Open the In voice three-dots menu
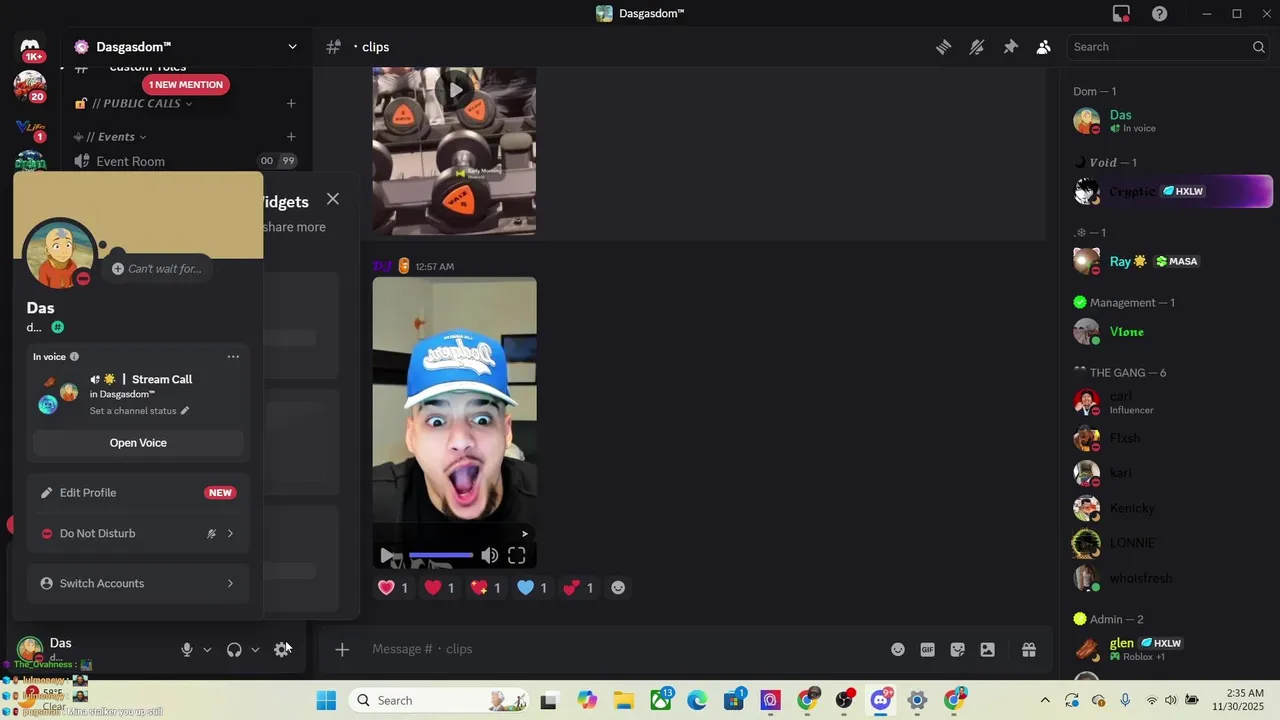The image size is (1280, 720). tap(233, 357)
